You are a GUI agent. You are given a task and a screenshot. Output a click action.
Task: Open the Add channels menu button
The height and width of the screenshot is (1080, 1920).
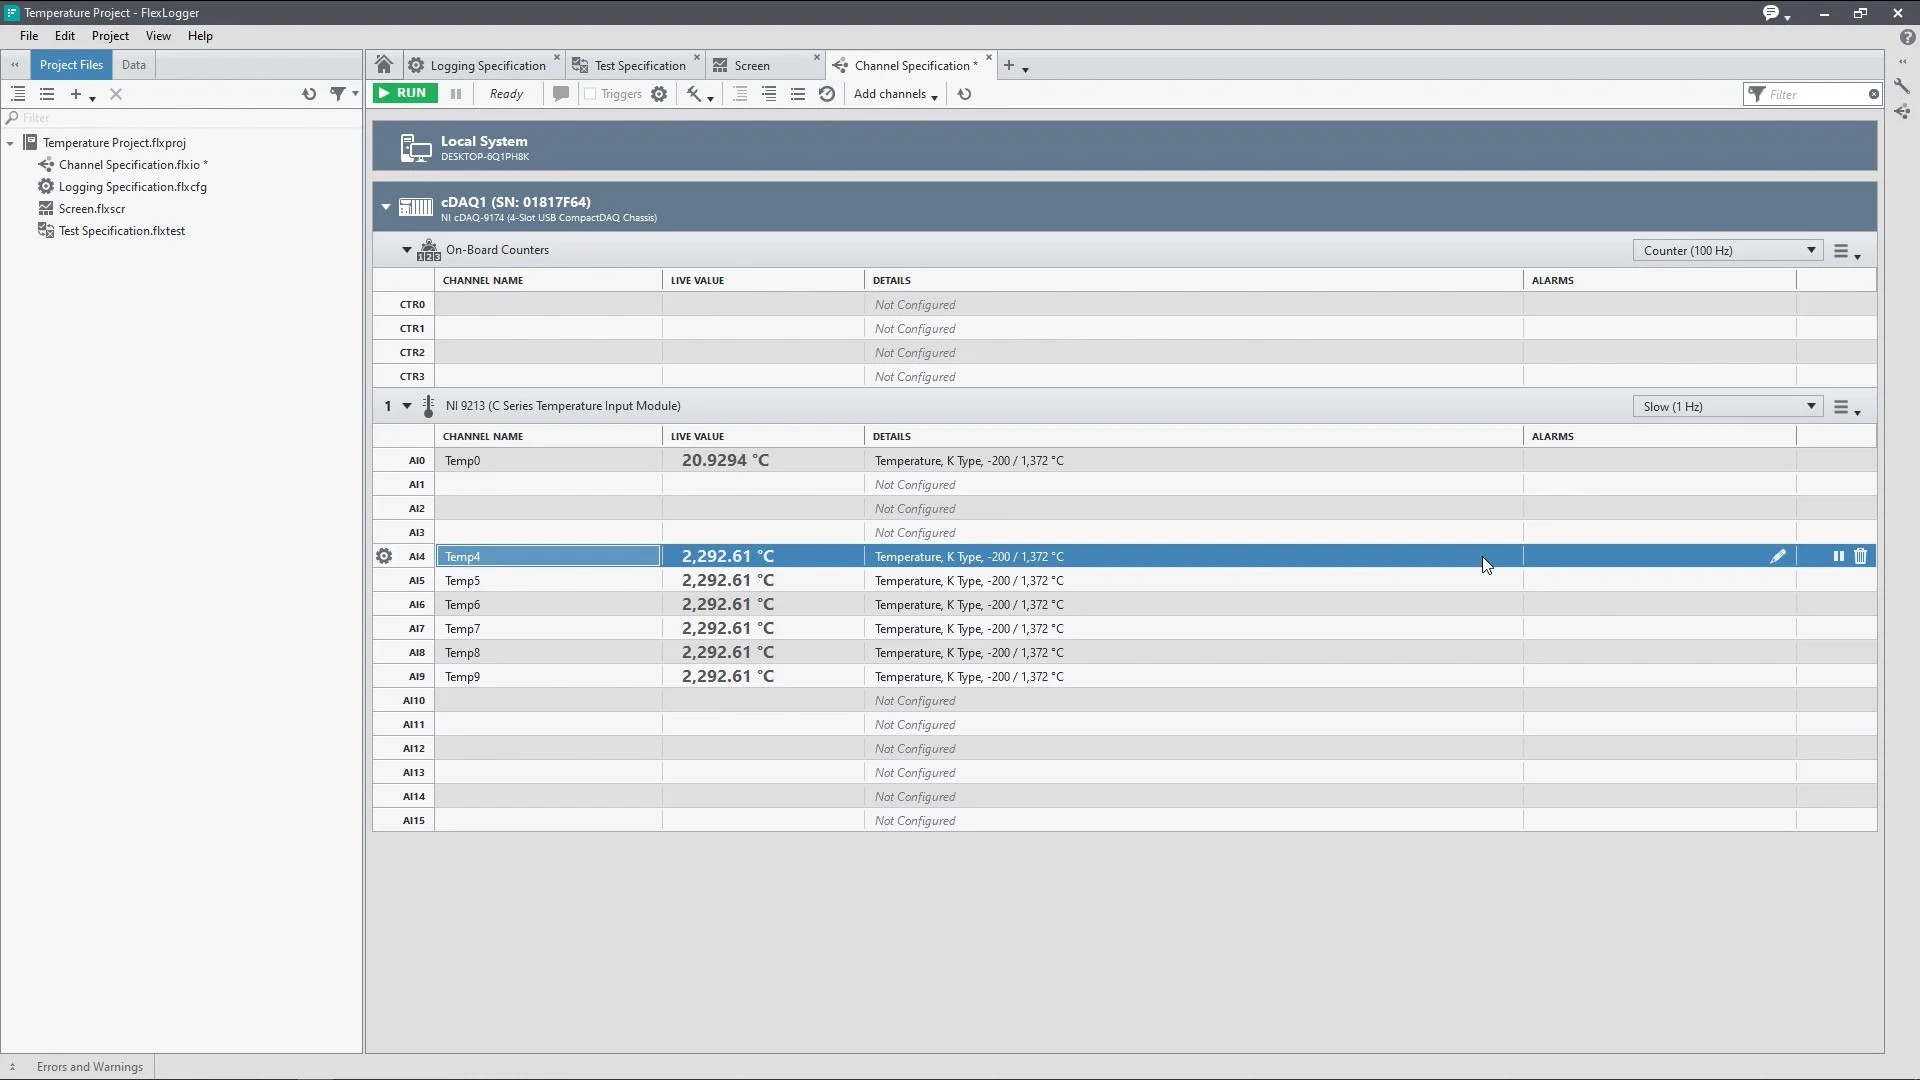(895, 94)
